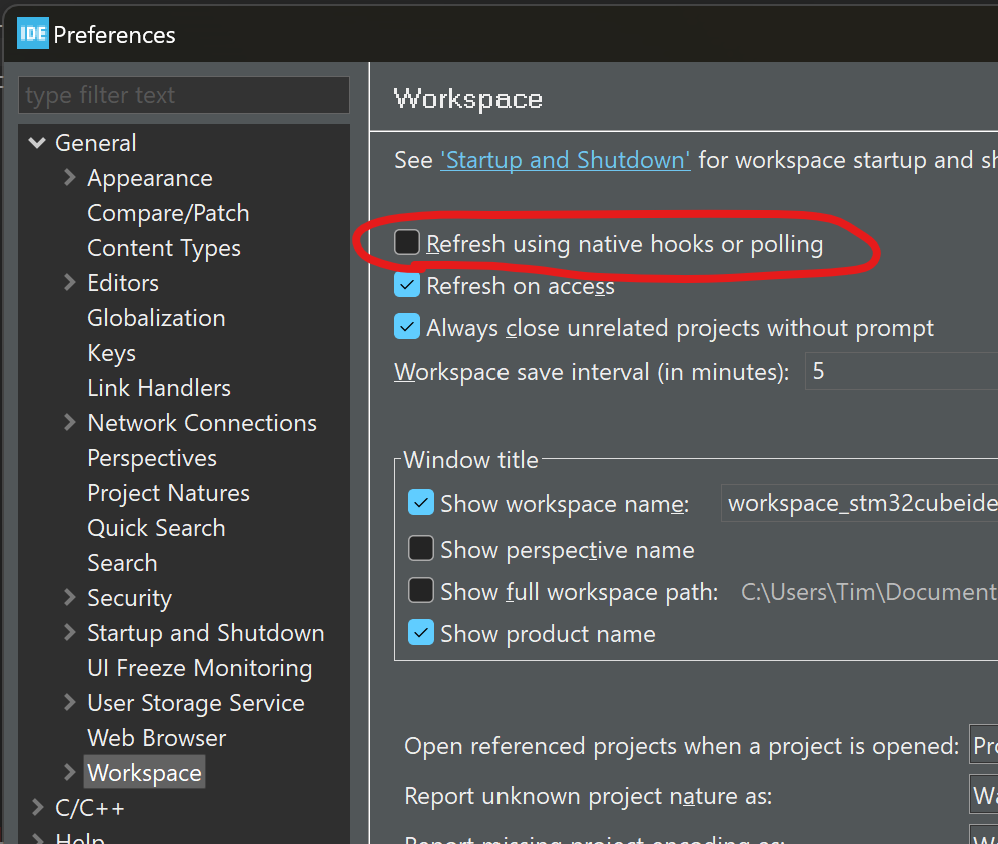This screenshot has height=844, width=998.
Task: Enable Show perspective name
Action: (x=421, y=549)
